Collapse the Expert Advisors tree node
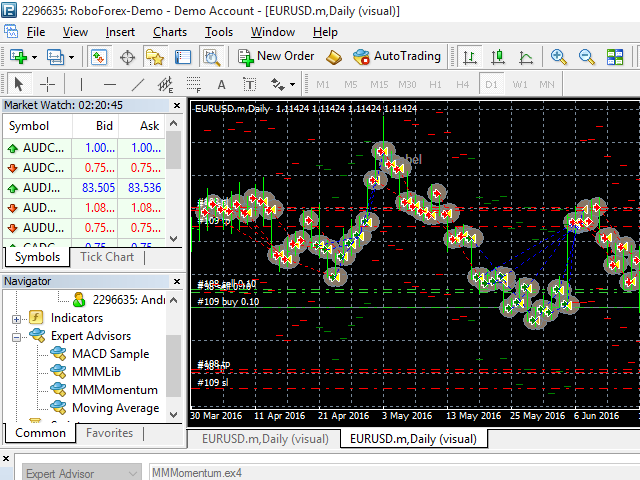 17,336
